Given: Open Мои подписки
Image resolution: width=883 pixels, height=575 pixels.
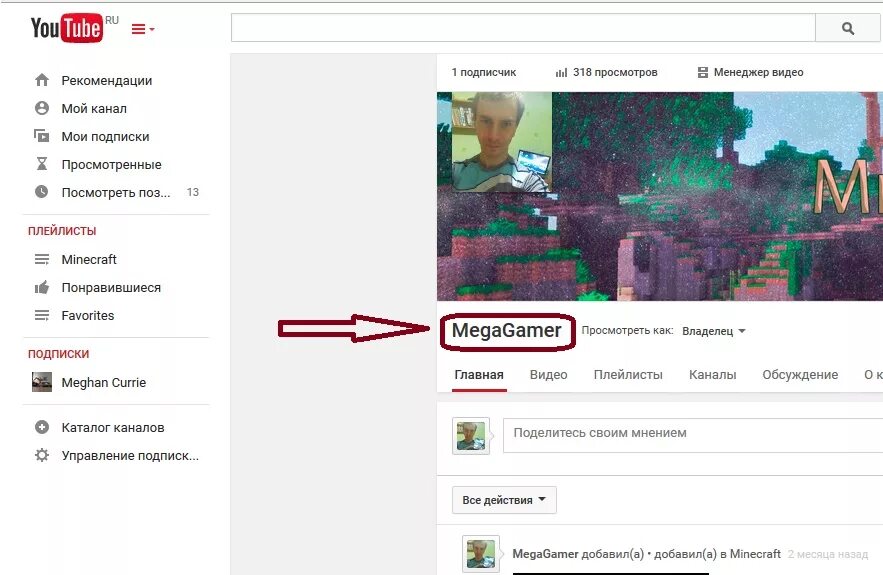Looking at the screenshot, I should tap(105, 137).
